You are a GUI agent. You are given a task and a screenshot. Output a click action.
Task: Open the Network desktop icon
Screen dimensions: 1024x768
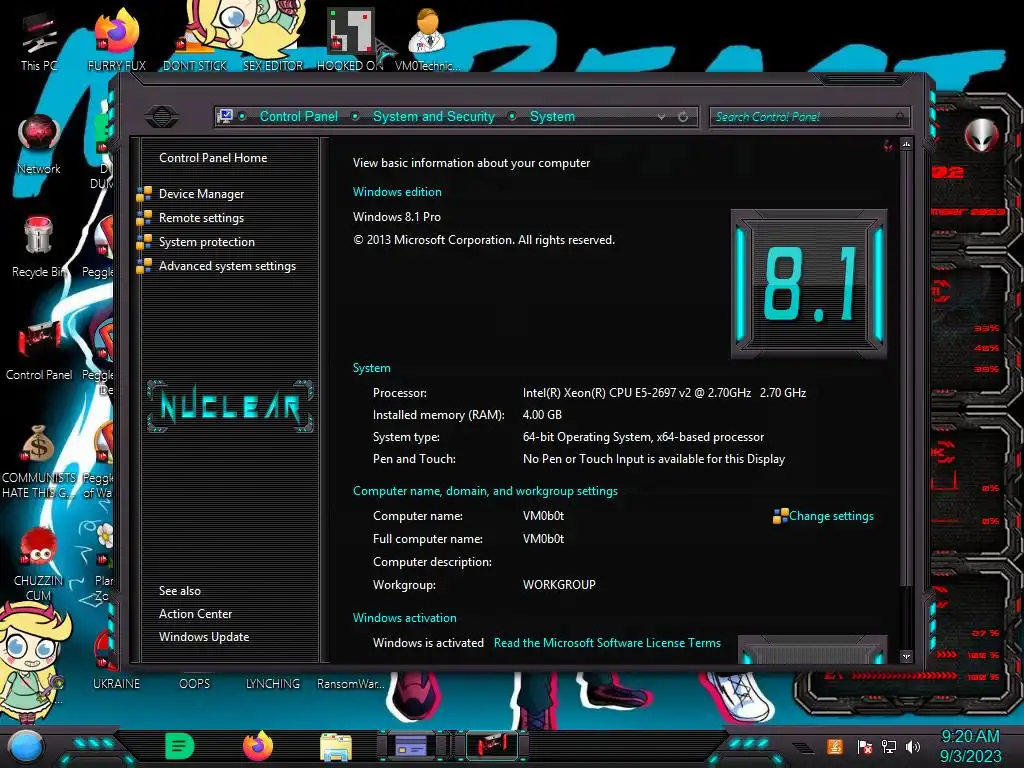[39, 144]
